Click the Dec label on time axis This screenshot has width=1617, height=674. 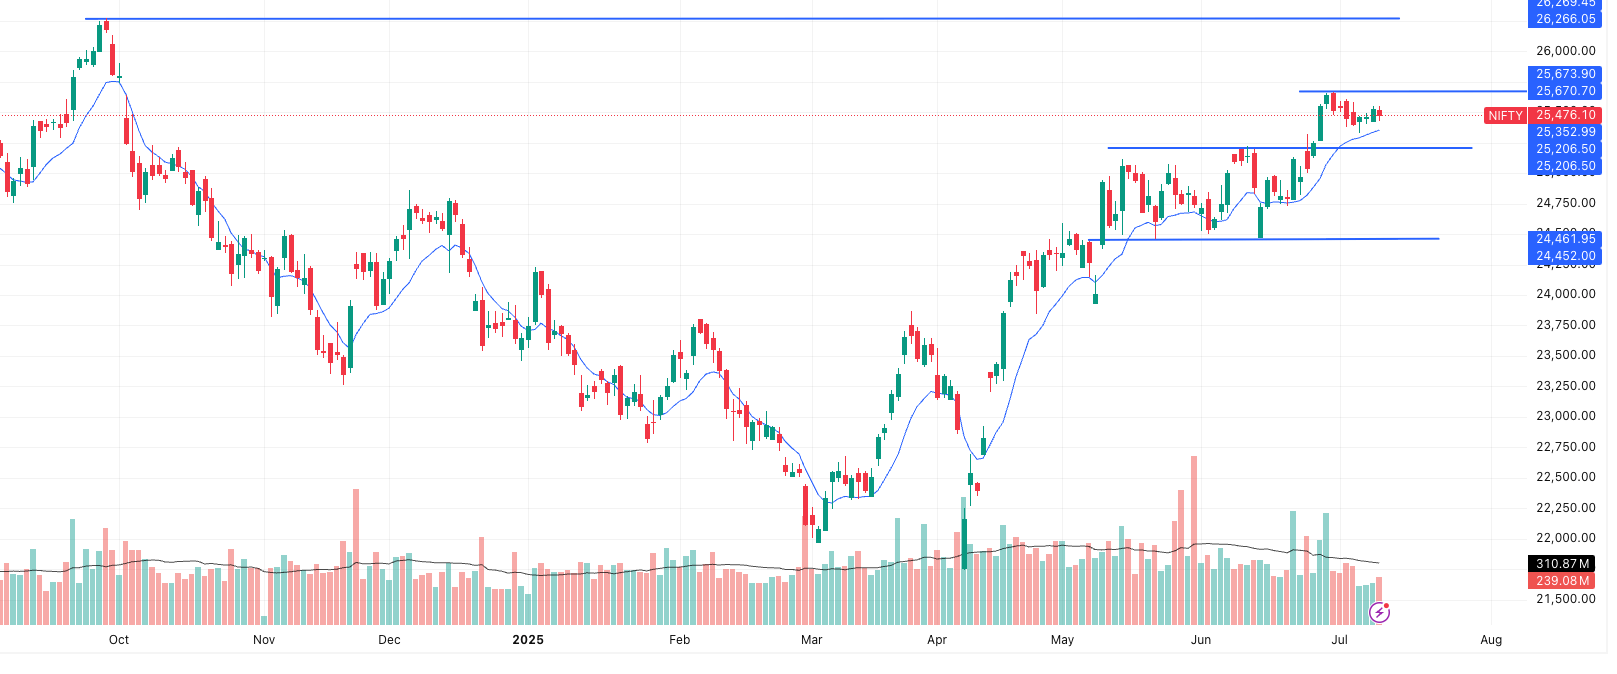pyautogui.click(x=389, y=640)
